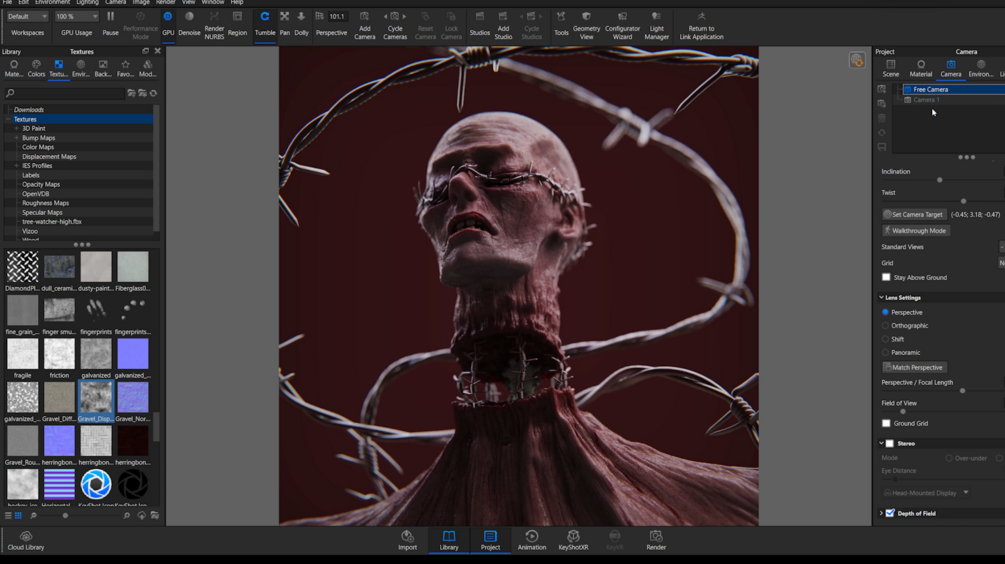Viewport: 1005px width, 564px height.
Task: Open the Window menu
Action: coord(213,3)
